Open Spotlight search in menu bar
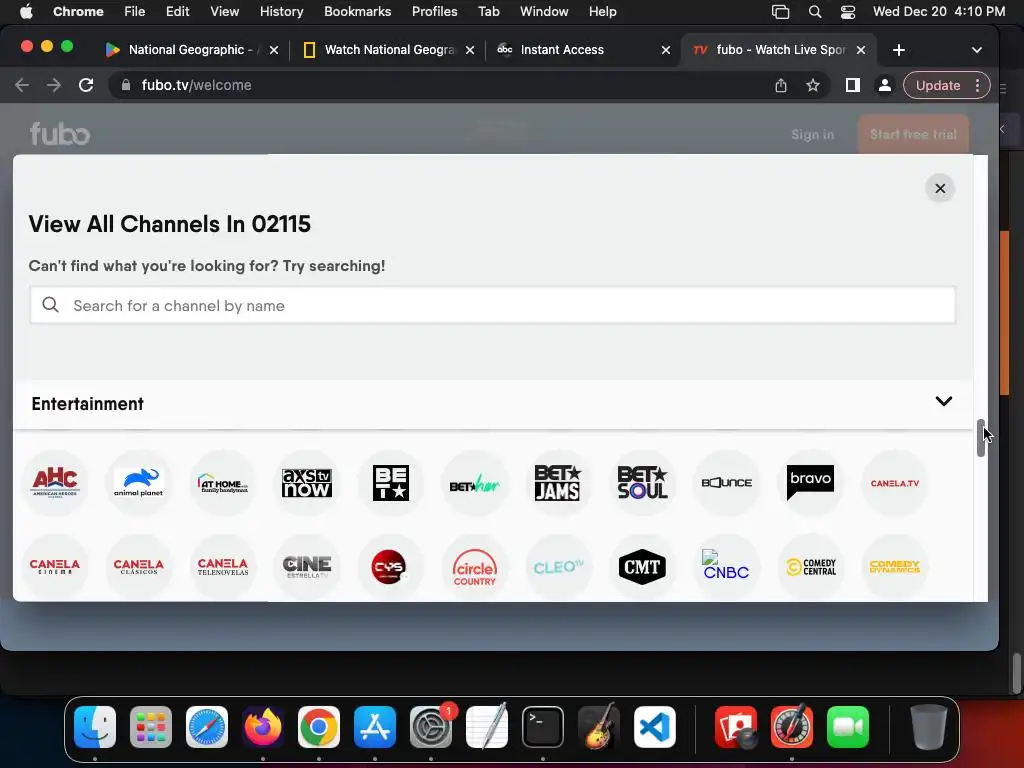Screen dimensions: 1024x768 [x=814, y=12]
